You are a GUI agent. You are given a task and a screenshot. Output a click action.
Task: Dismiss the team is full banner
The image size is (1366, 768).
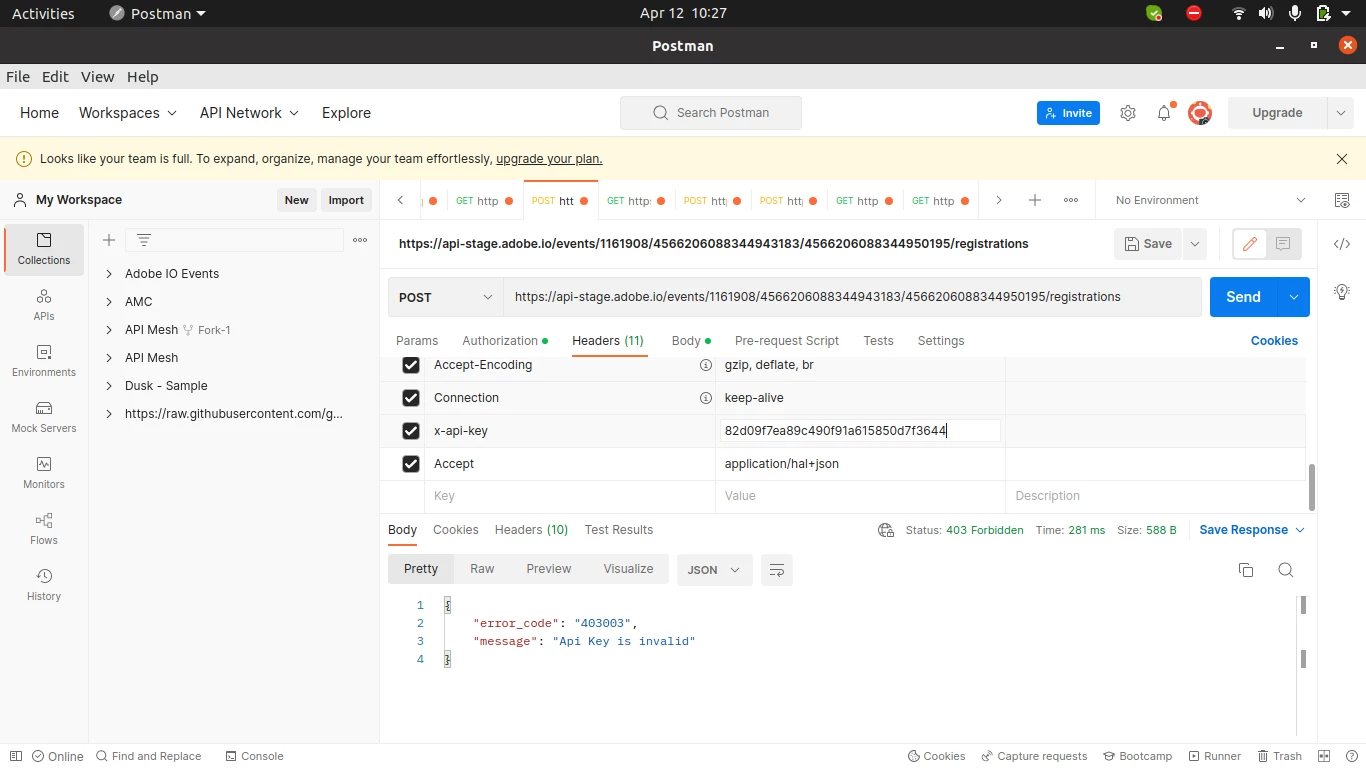click(1342, 159)
